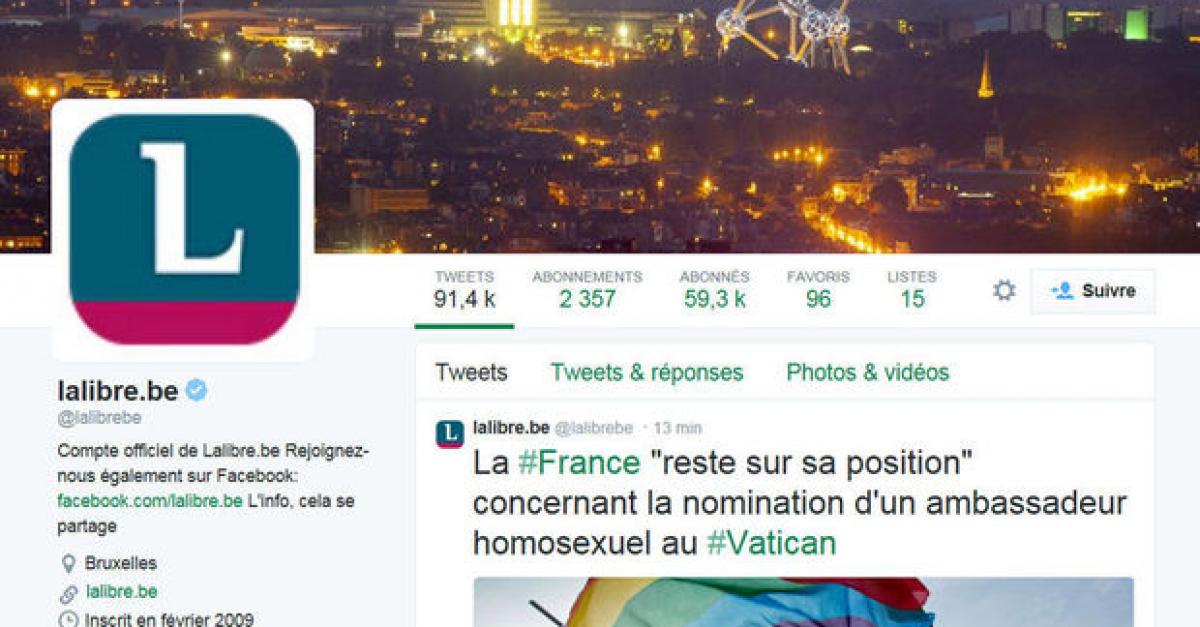Click the blue verified badge
The image size is (1200, 627).
tap(196, 391)
